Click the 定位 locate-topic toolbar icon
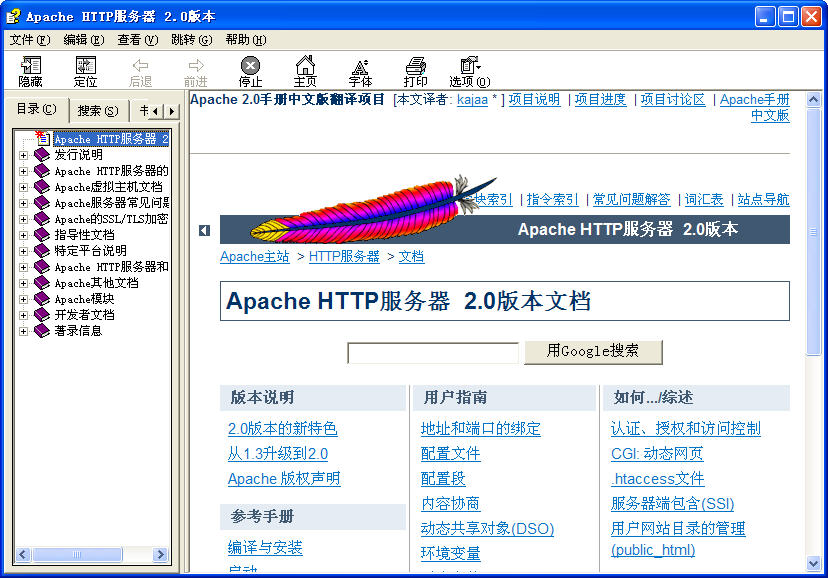The width and height of the screenshot is (828, 578). pos(85,70)
